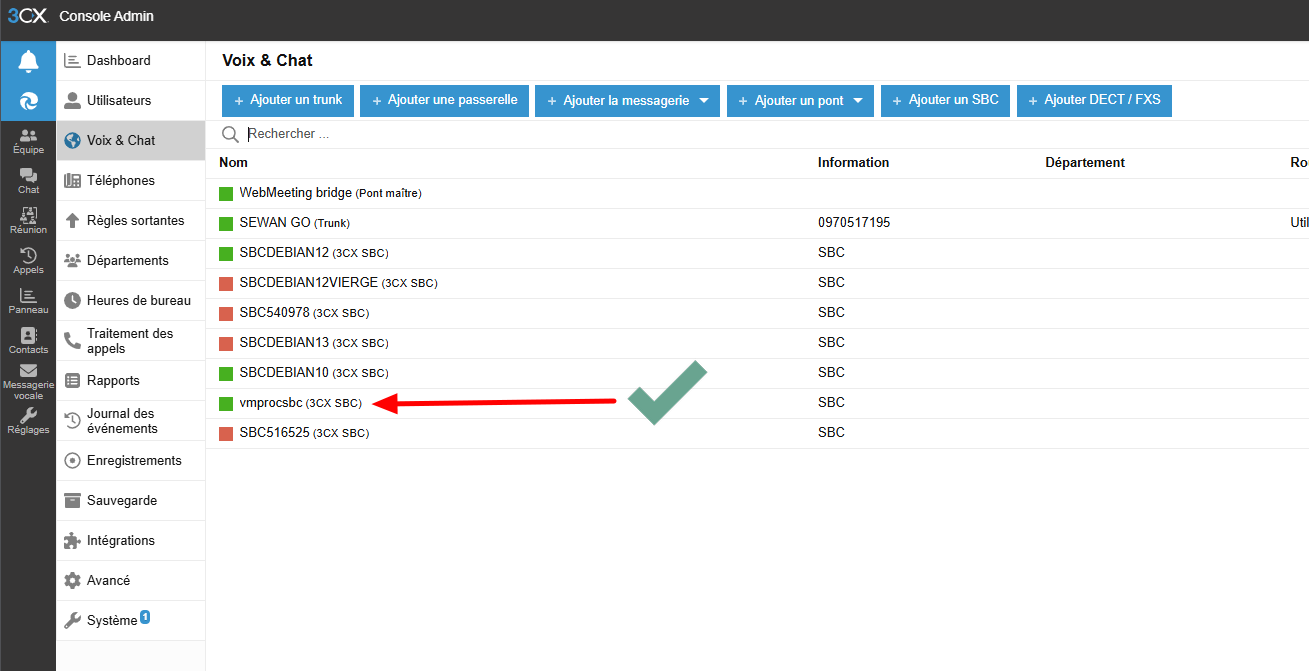Click red status square of SBCDEBIAN13

coord(226,343)
